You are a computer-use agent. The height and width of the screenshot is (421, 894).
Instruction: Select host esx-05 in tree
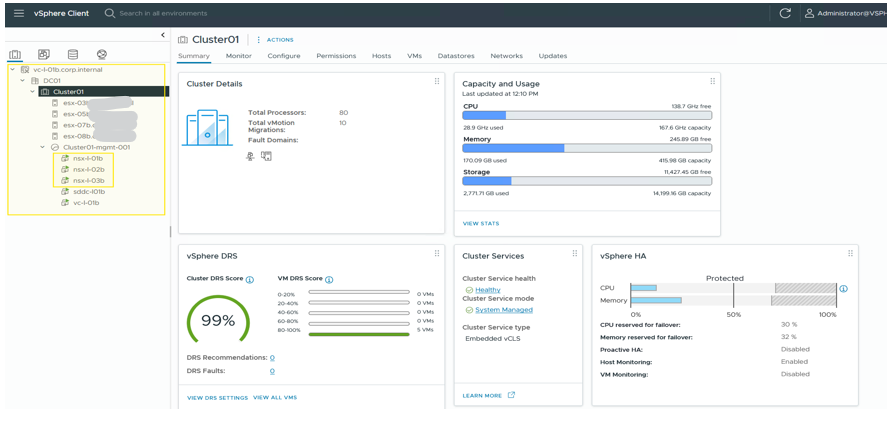(75, 114)
